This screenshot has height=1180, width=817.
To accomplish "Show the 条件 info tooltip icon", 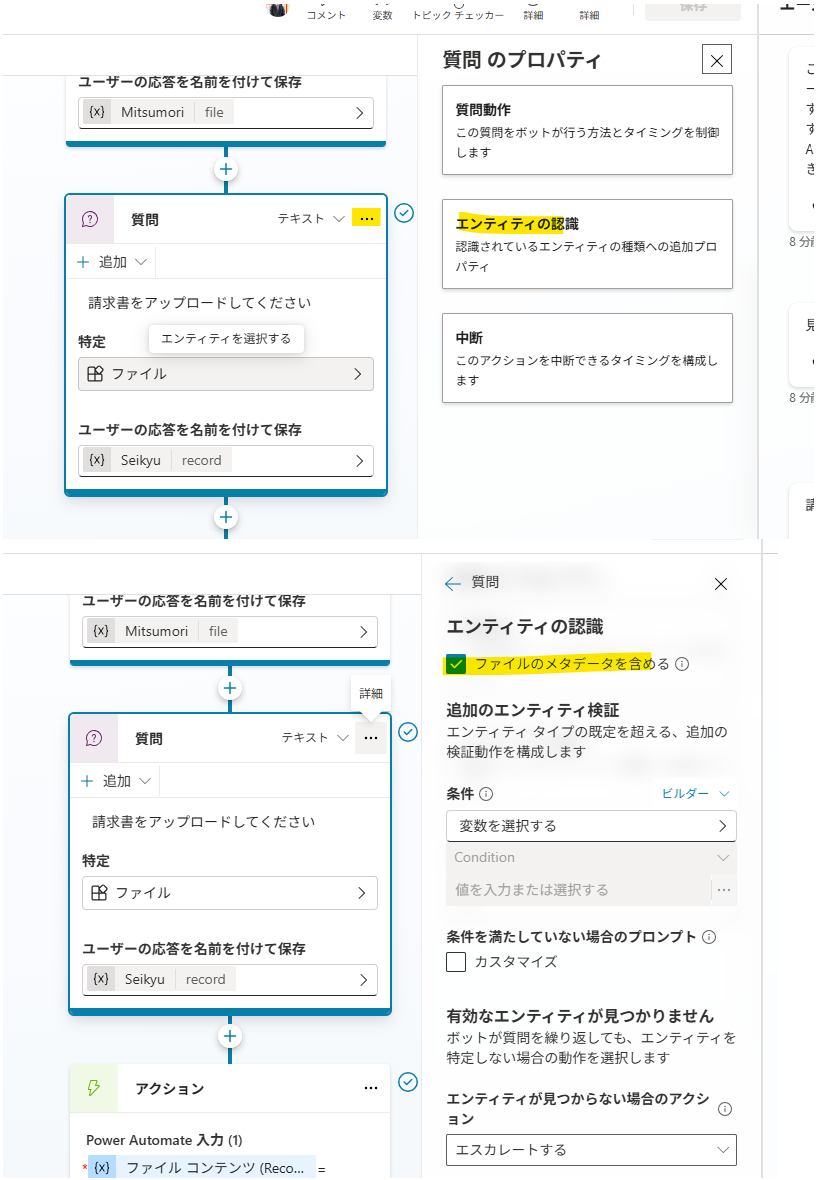I will pos(486,794).
